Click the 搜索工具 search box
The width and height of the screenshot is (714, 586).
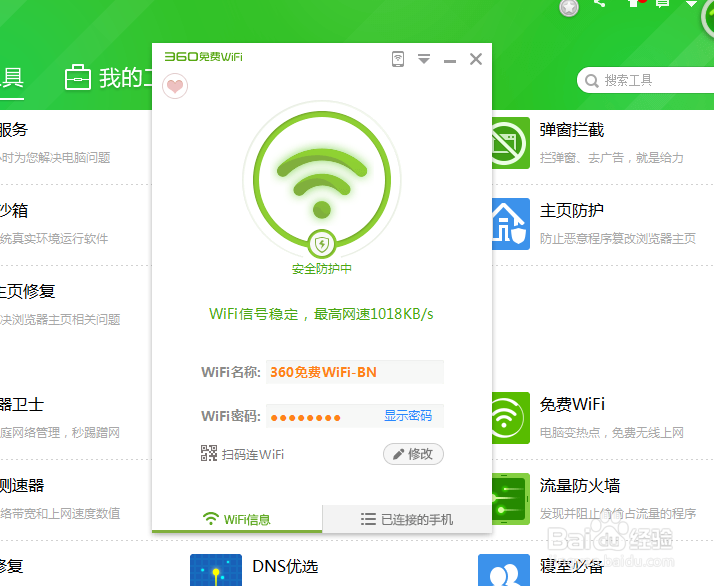coord(647,81)
